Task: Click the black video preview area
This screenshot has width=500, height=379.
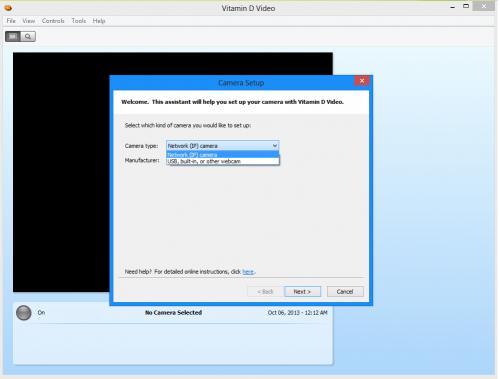Action: [62, 172]
